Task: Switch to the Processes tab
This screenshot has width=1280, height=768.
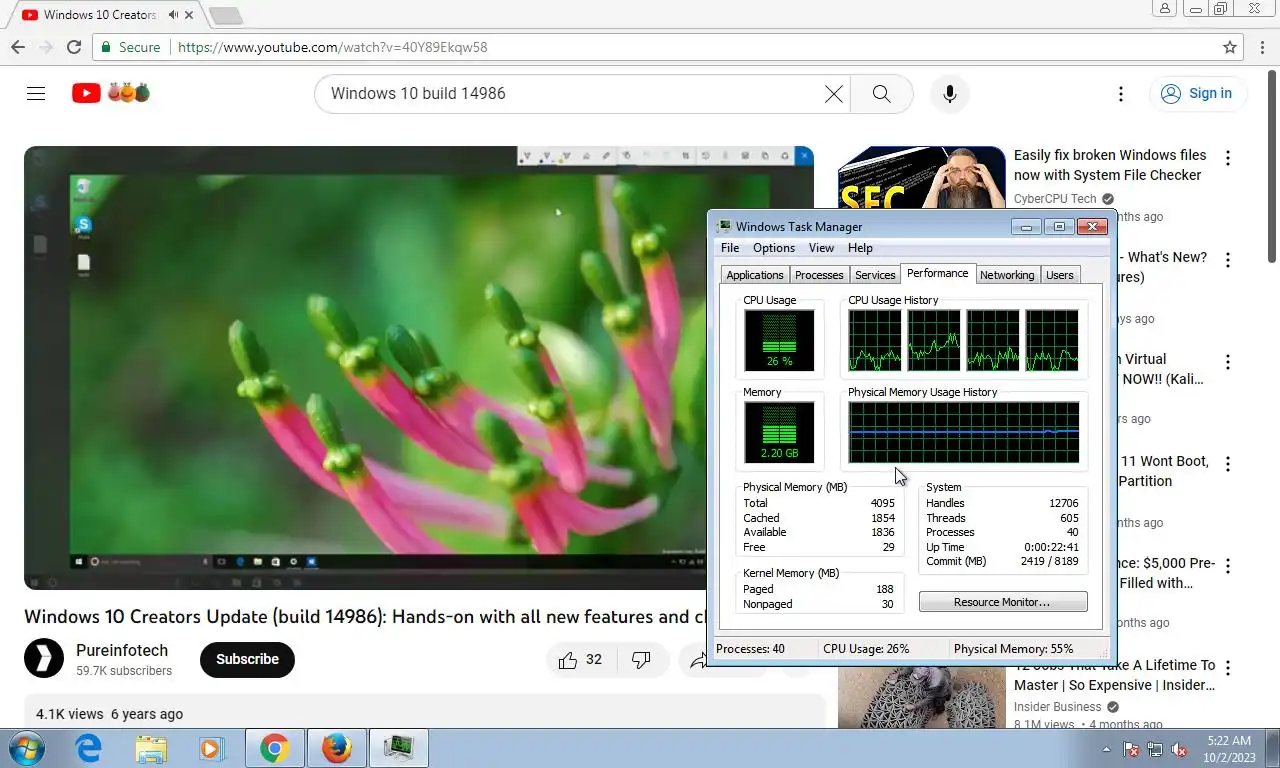Action: coord(819,275)
